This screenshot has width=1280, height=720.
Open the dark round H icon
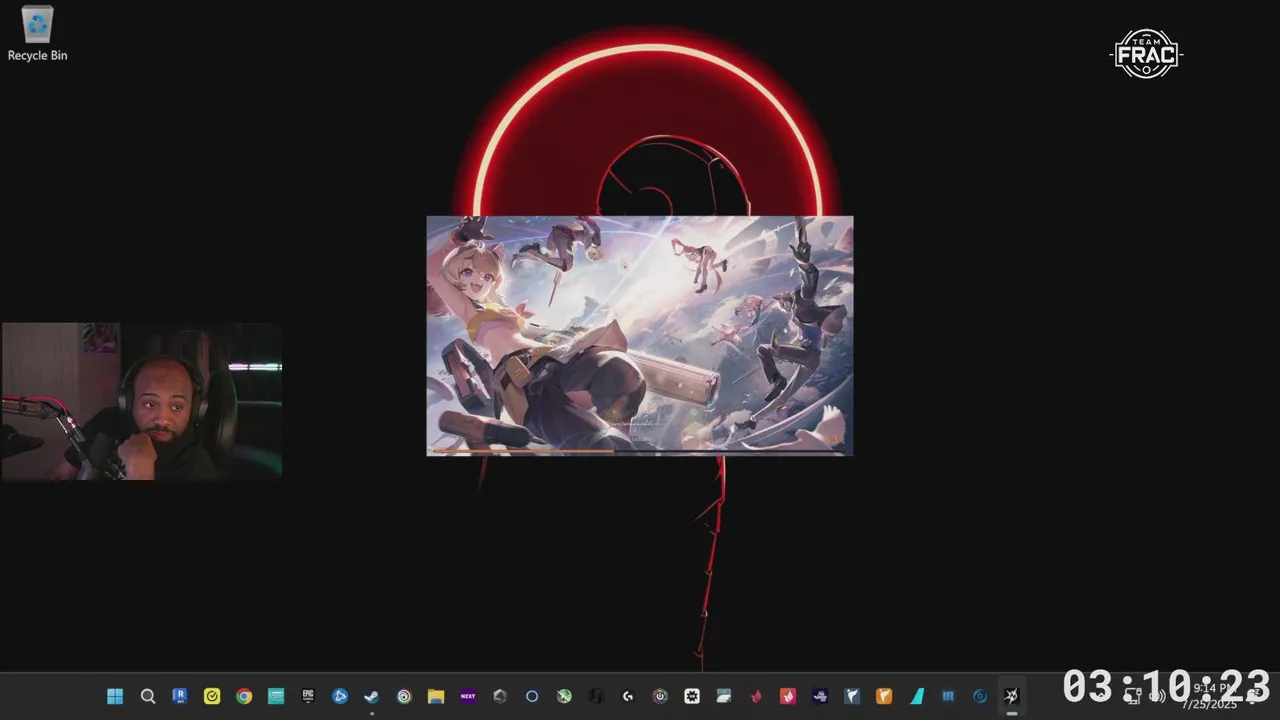596,696
